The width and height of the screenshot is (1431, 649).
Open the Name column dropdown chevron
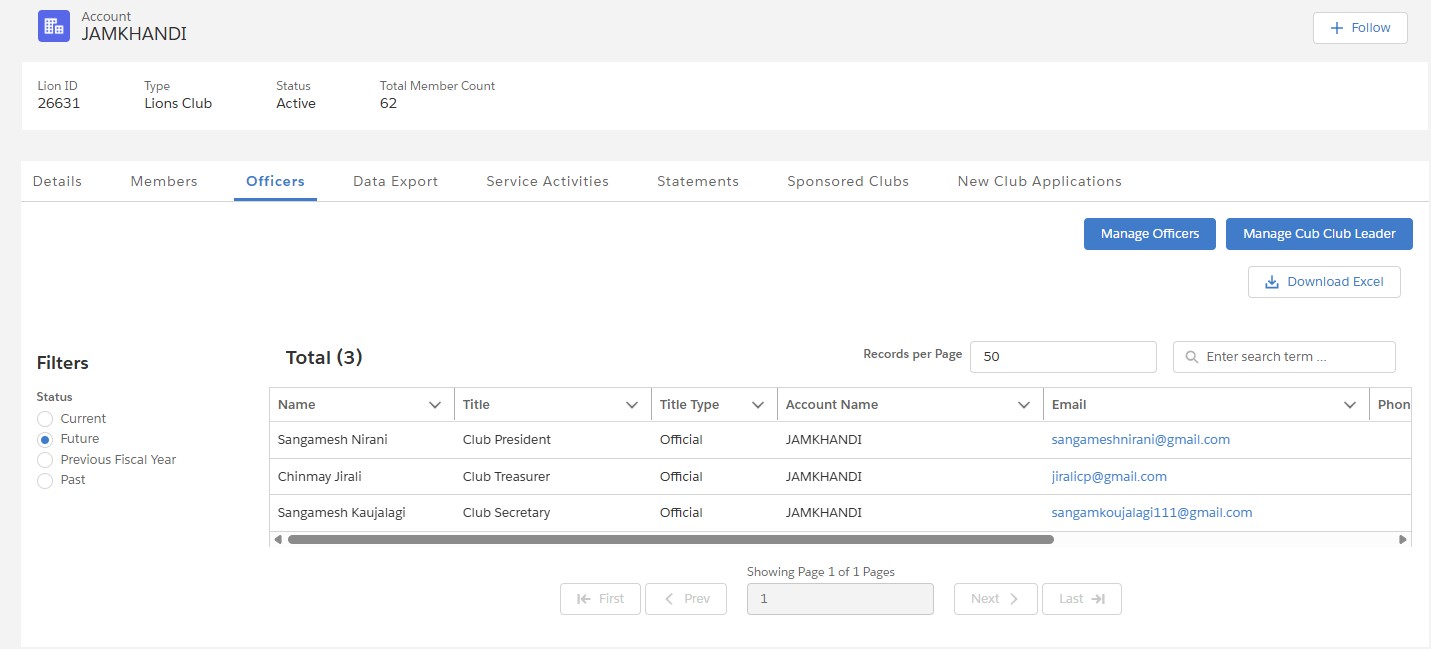[435, 405]
